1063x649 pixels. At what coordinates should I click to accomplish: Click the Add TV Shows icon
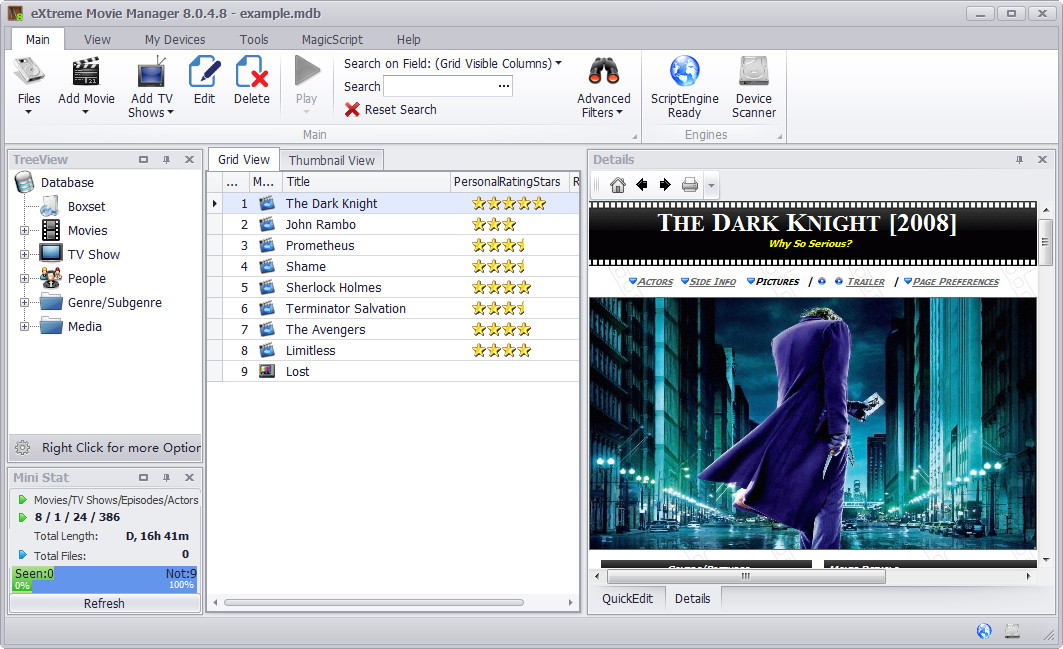tap(151, 73)
